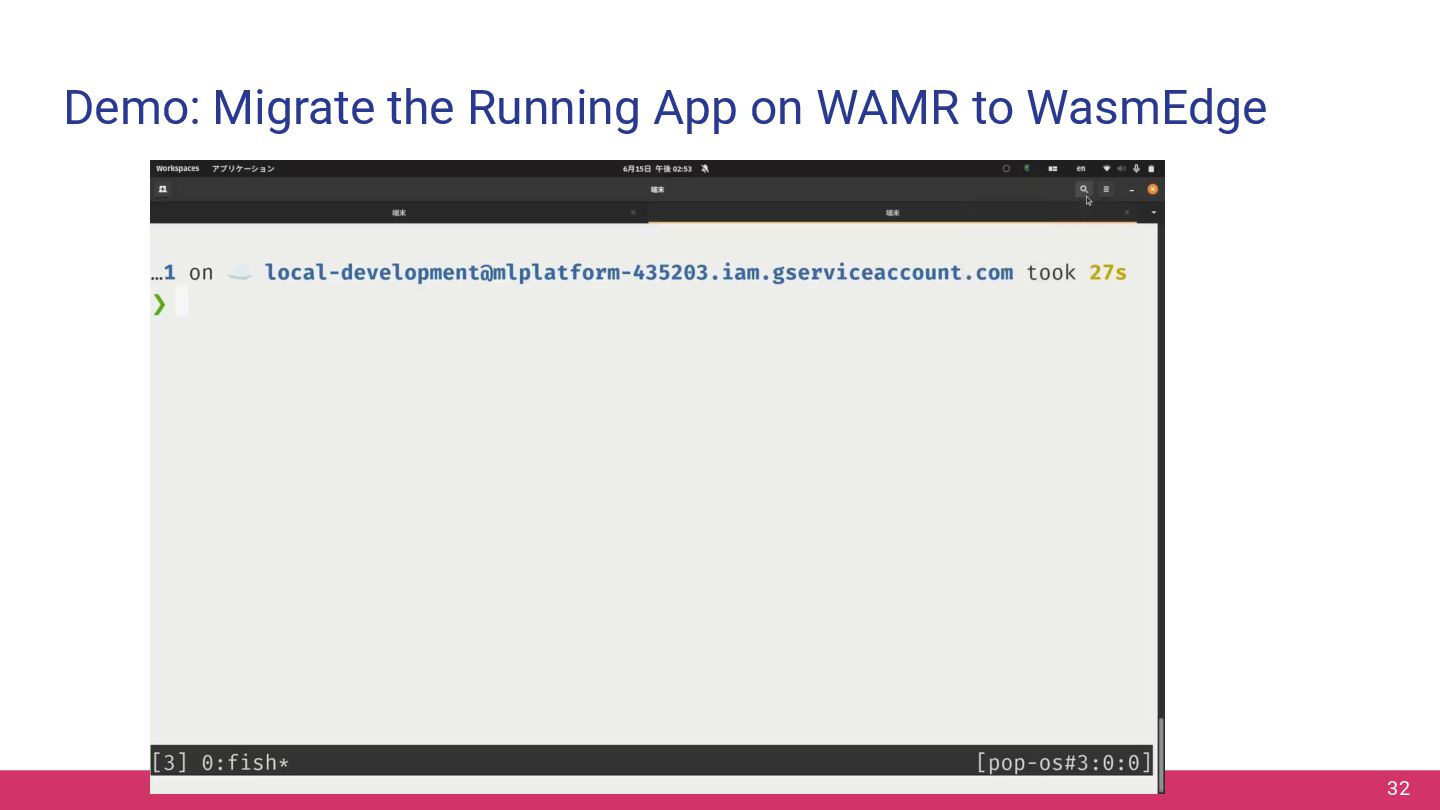Click the green app indicator icon
1440x810 pixels.
coord(1027,169)
